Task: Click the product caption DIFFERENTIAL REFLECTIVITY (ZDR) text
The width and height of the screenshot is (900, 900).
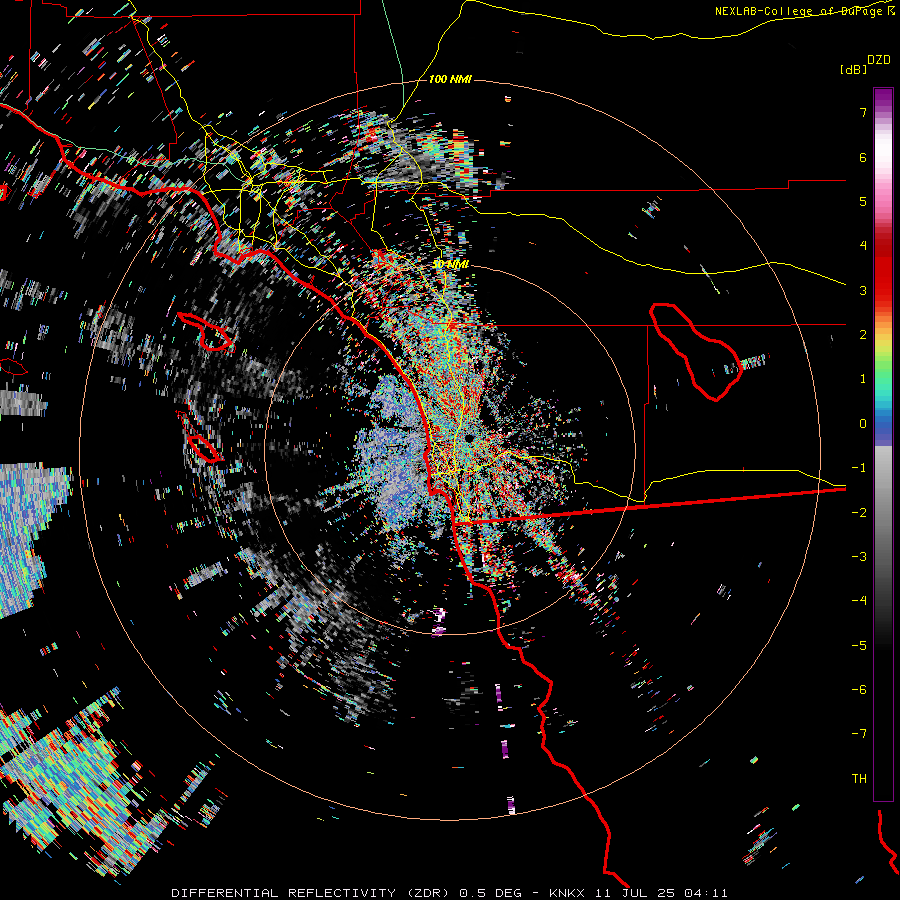Action: [311, 893]
